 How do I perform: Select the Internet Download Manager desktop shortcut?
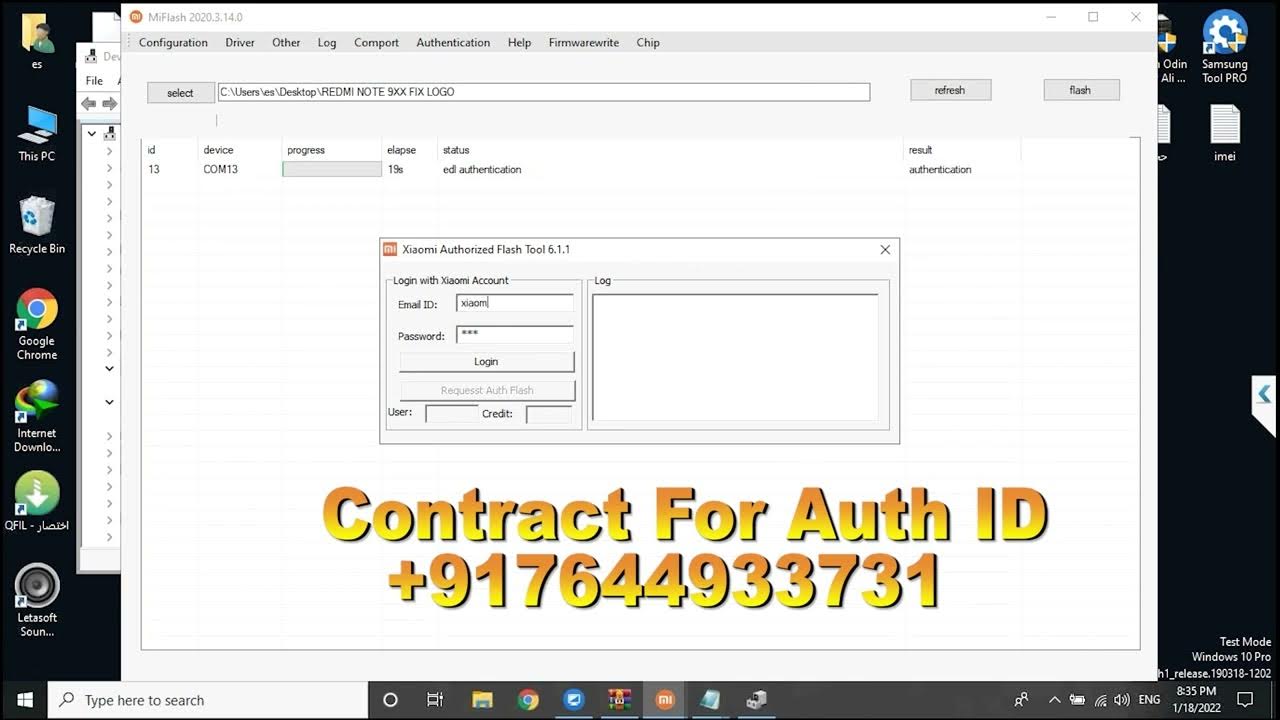[x=37, y=417]
